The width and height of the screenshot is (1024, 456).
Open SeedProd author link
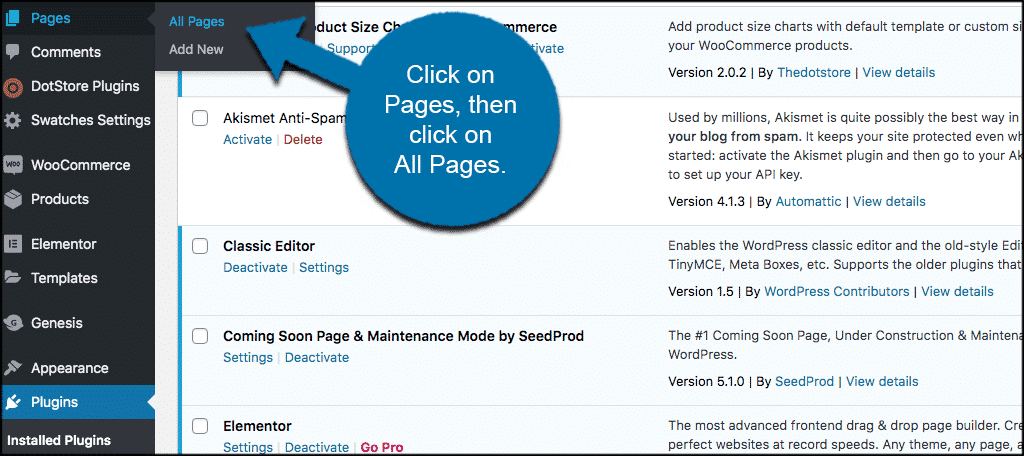[805, 382]
